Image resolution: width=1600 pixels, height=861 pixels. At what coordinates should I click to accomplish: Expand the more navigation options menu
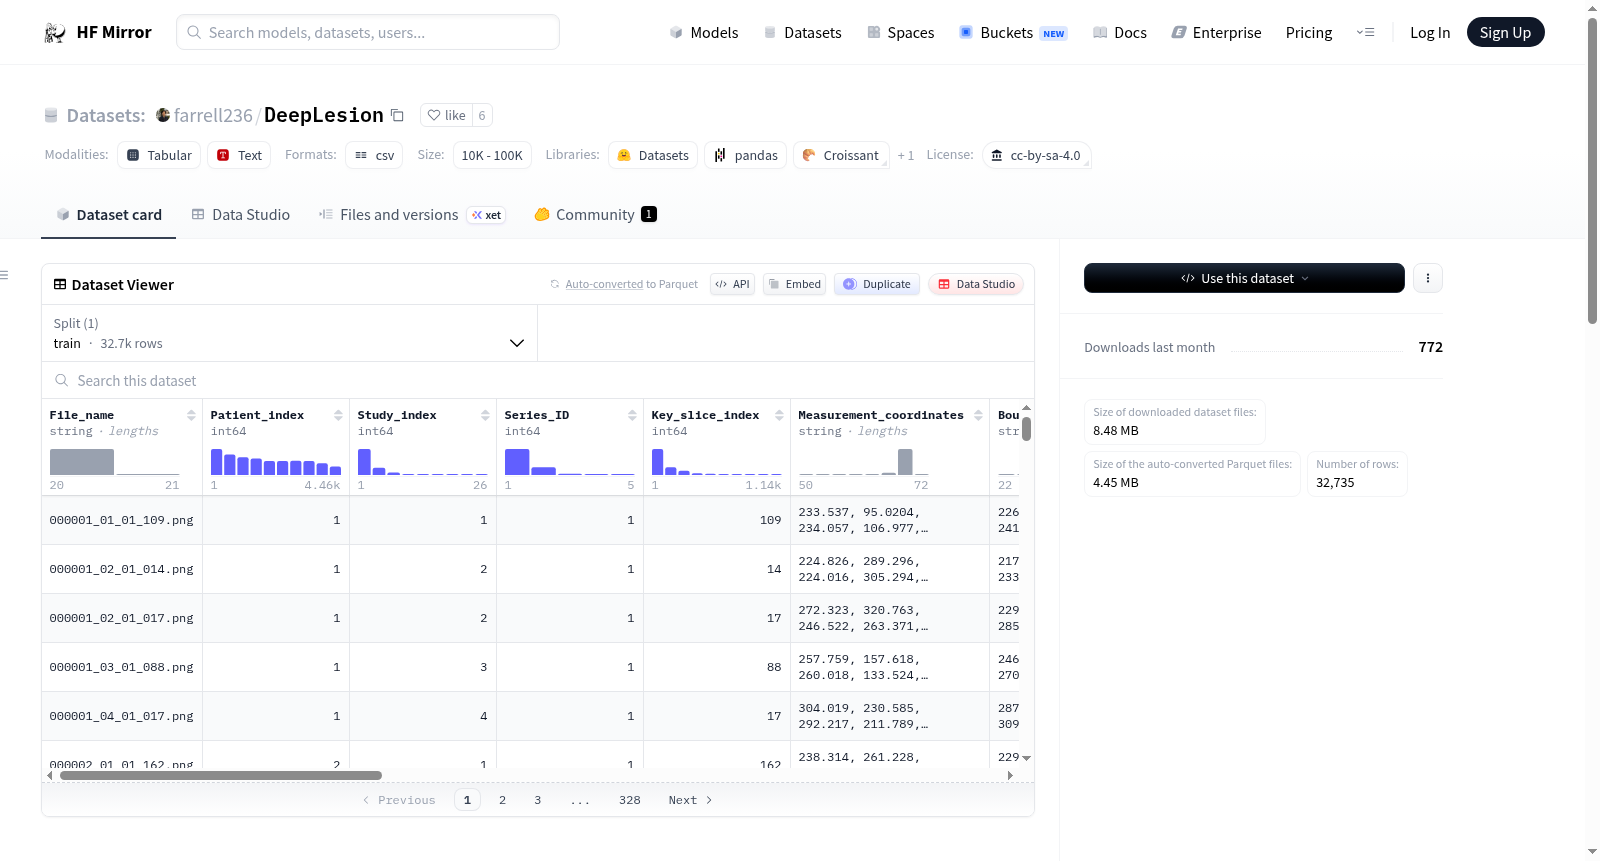tap(1365, 33)
